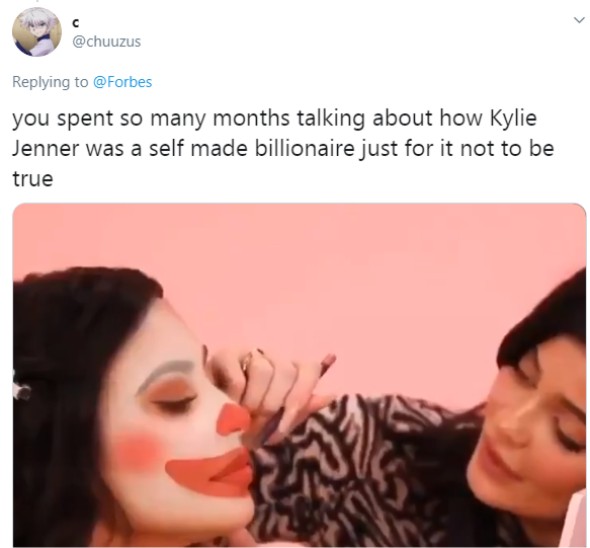Open the tweet options chevron menu
This screenshot has height=548, width=590.
pos(579,20)
